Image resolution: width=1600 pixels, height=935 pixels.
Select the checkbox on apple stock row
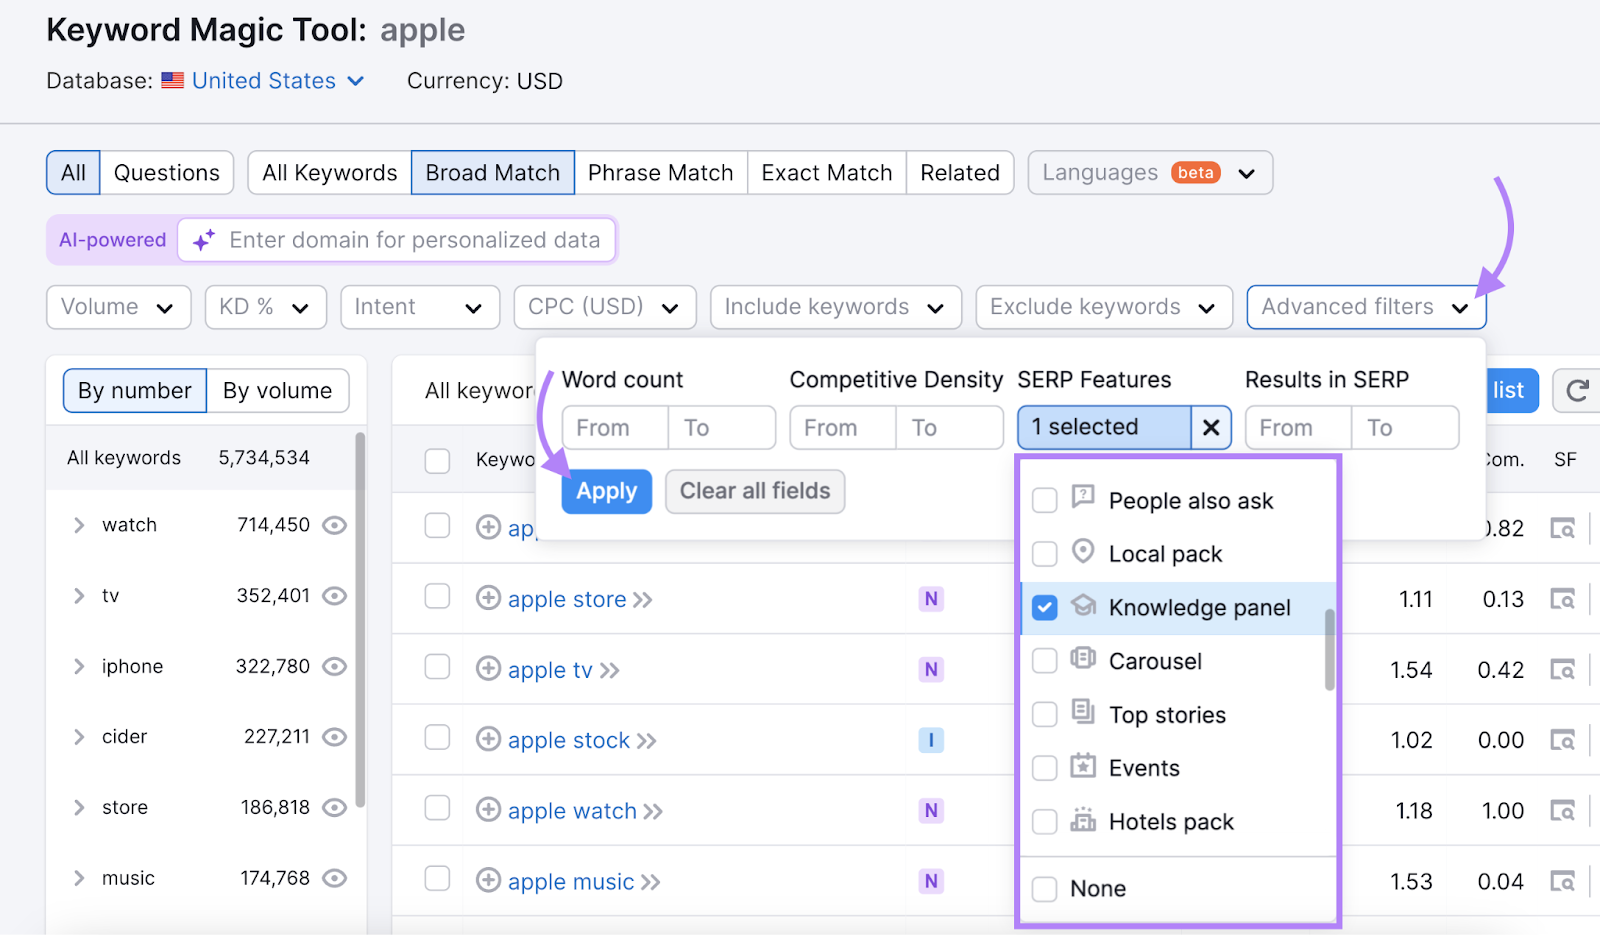[437, 739]
